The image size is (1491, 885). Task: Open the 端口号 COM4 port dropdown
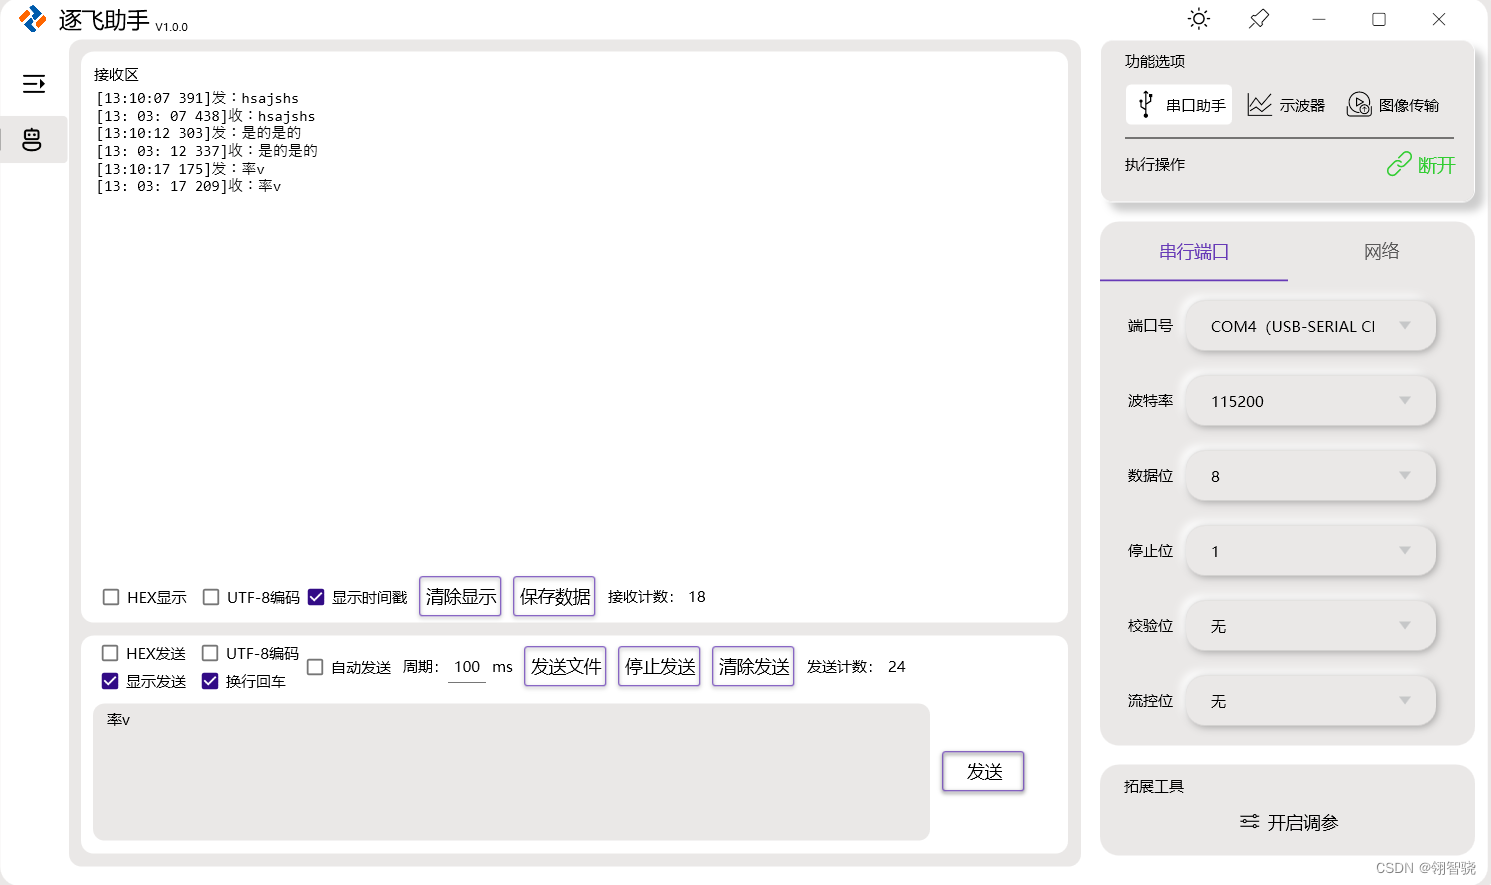coord(1310,326)
